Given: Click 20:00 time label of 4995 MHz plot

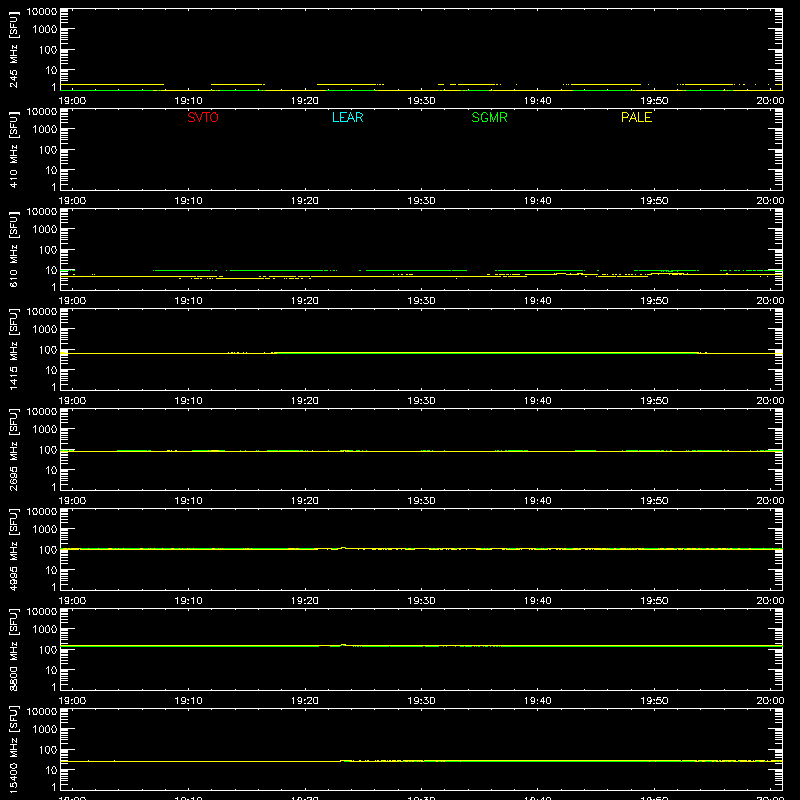Looking at the screenshot, I should coord(770,601).
